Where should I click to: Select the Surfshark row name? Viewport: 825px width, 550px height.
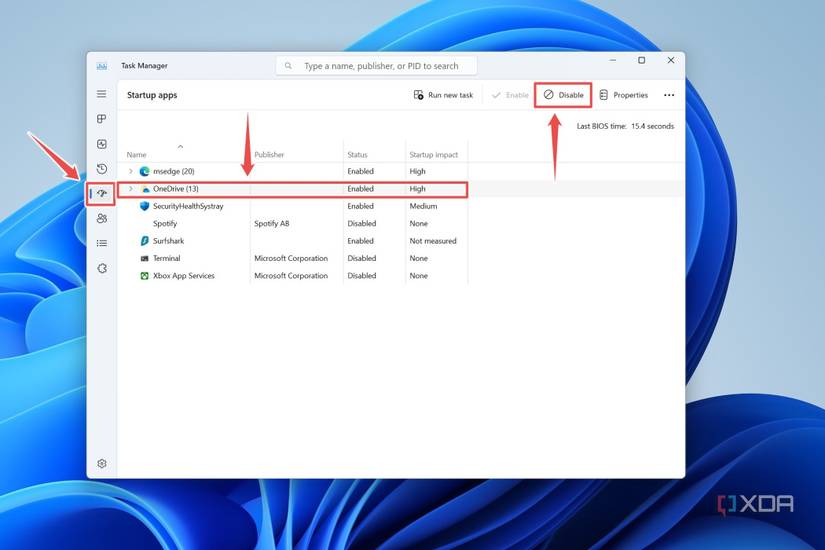pyautogui.click(x=168, y=241)
